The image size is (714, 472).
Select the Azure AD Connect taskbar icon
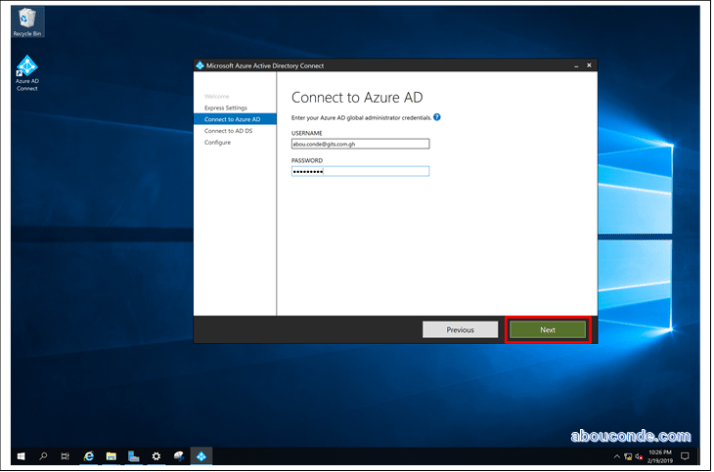pos(201,456)
